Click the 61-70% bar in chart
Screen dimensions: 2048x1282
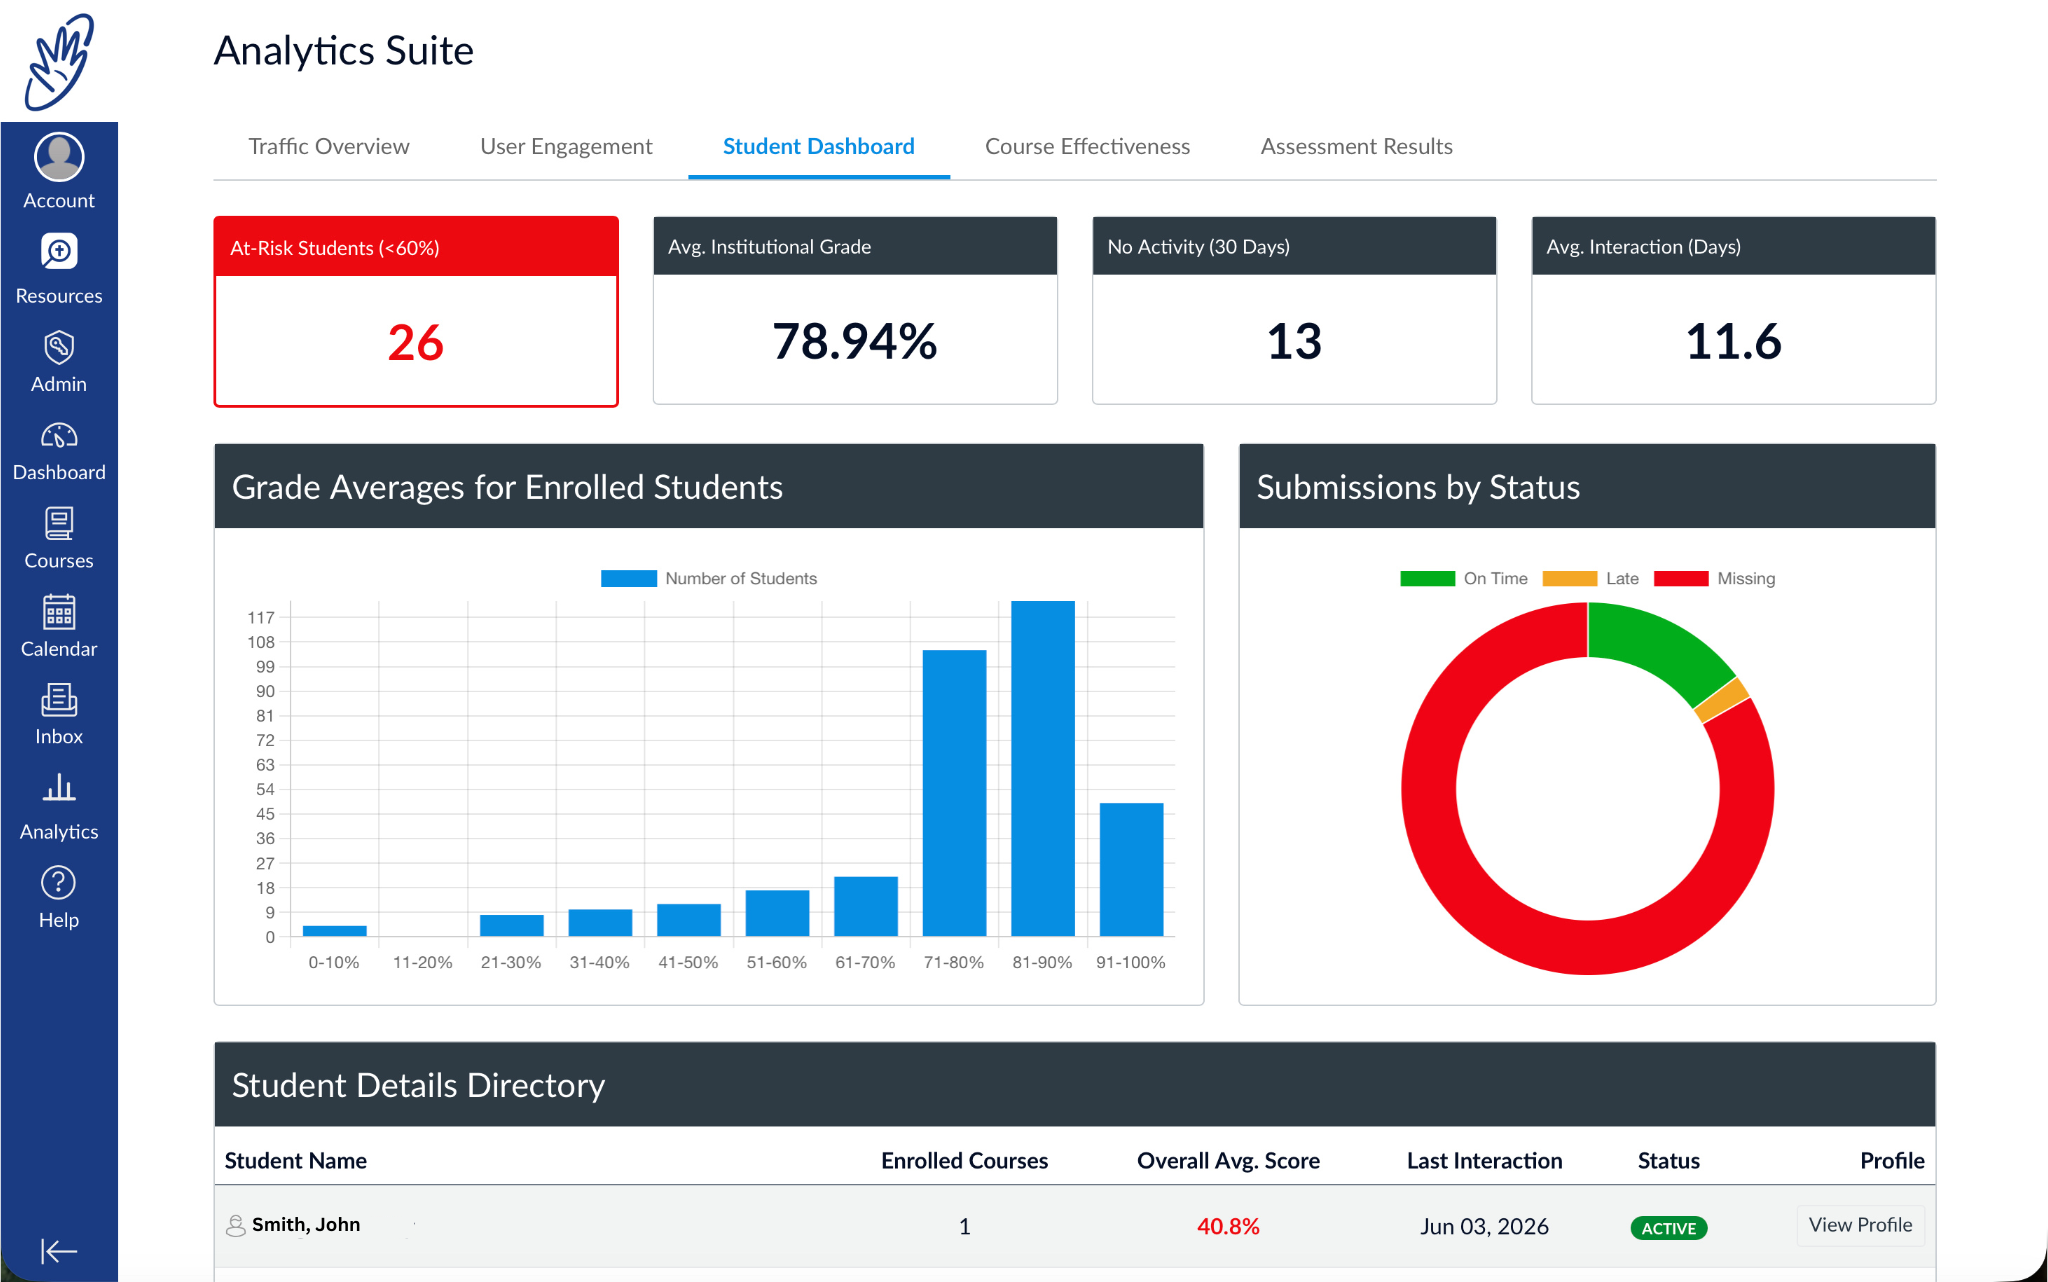(866, 906)
